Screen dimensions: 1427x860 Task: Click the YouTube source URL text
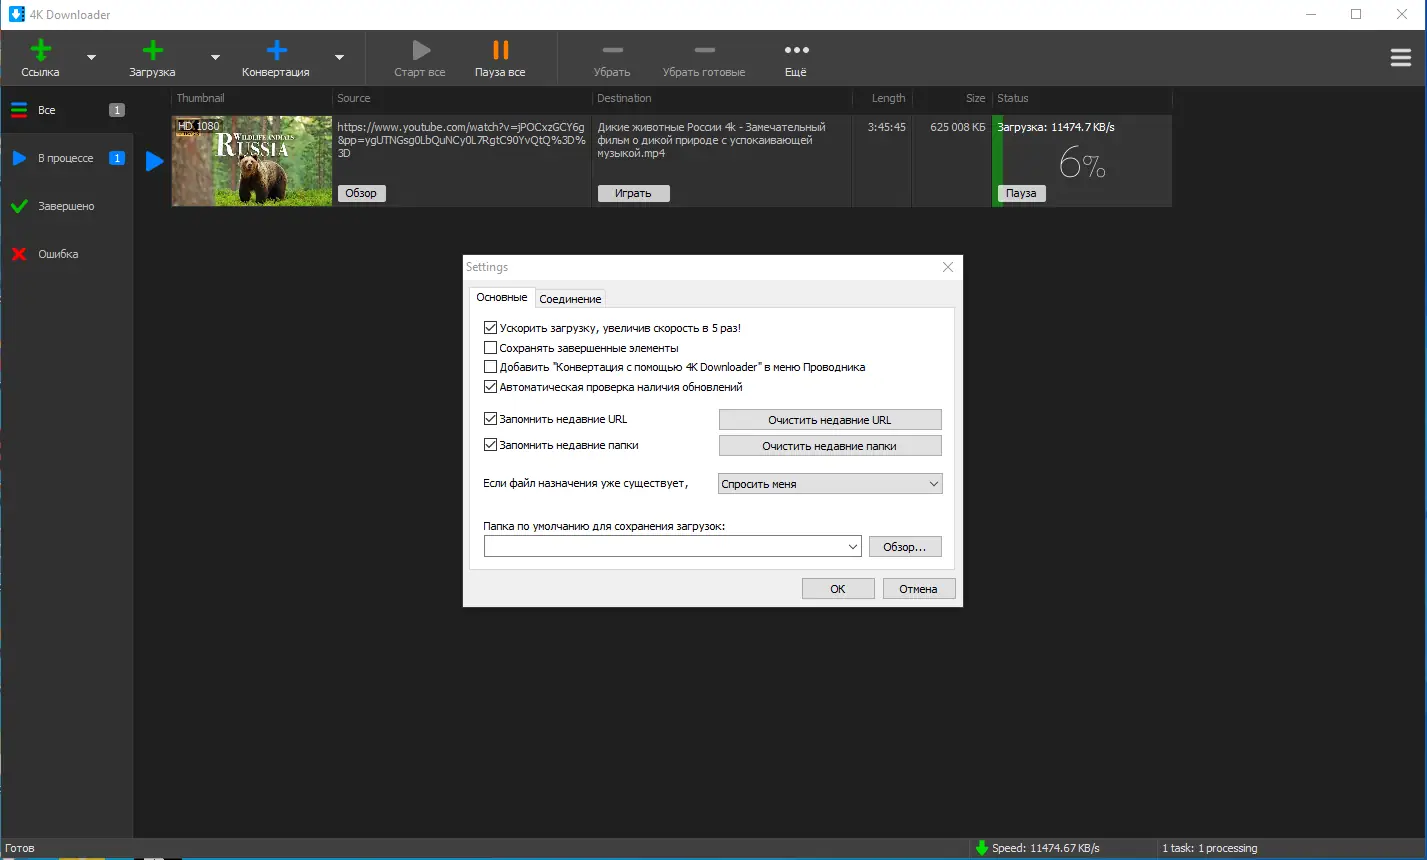(461, 140)
